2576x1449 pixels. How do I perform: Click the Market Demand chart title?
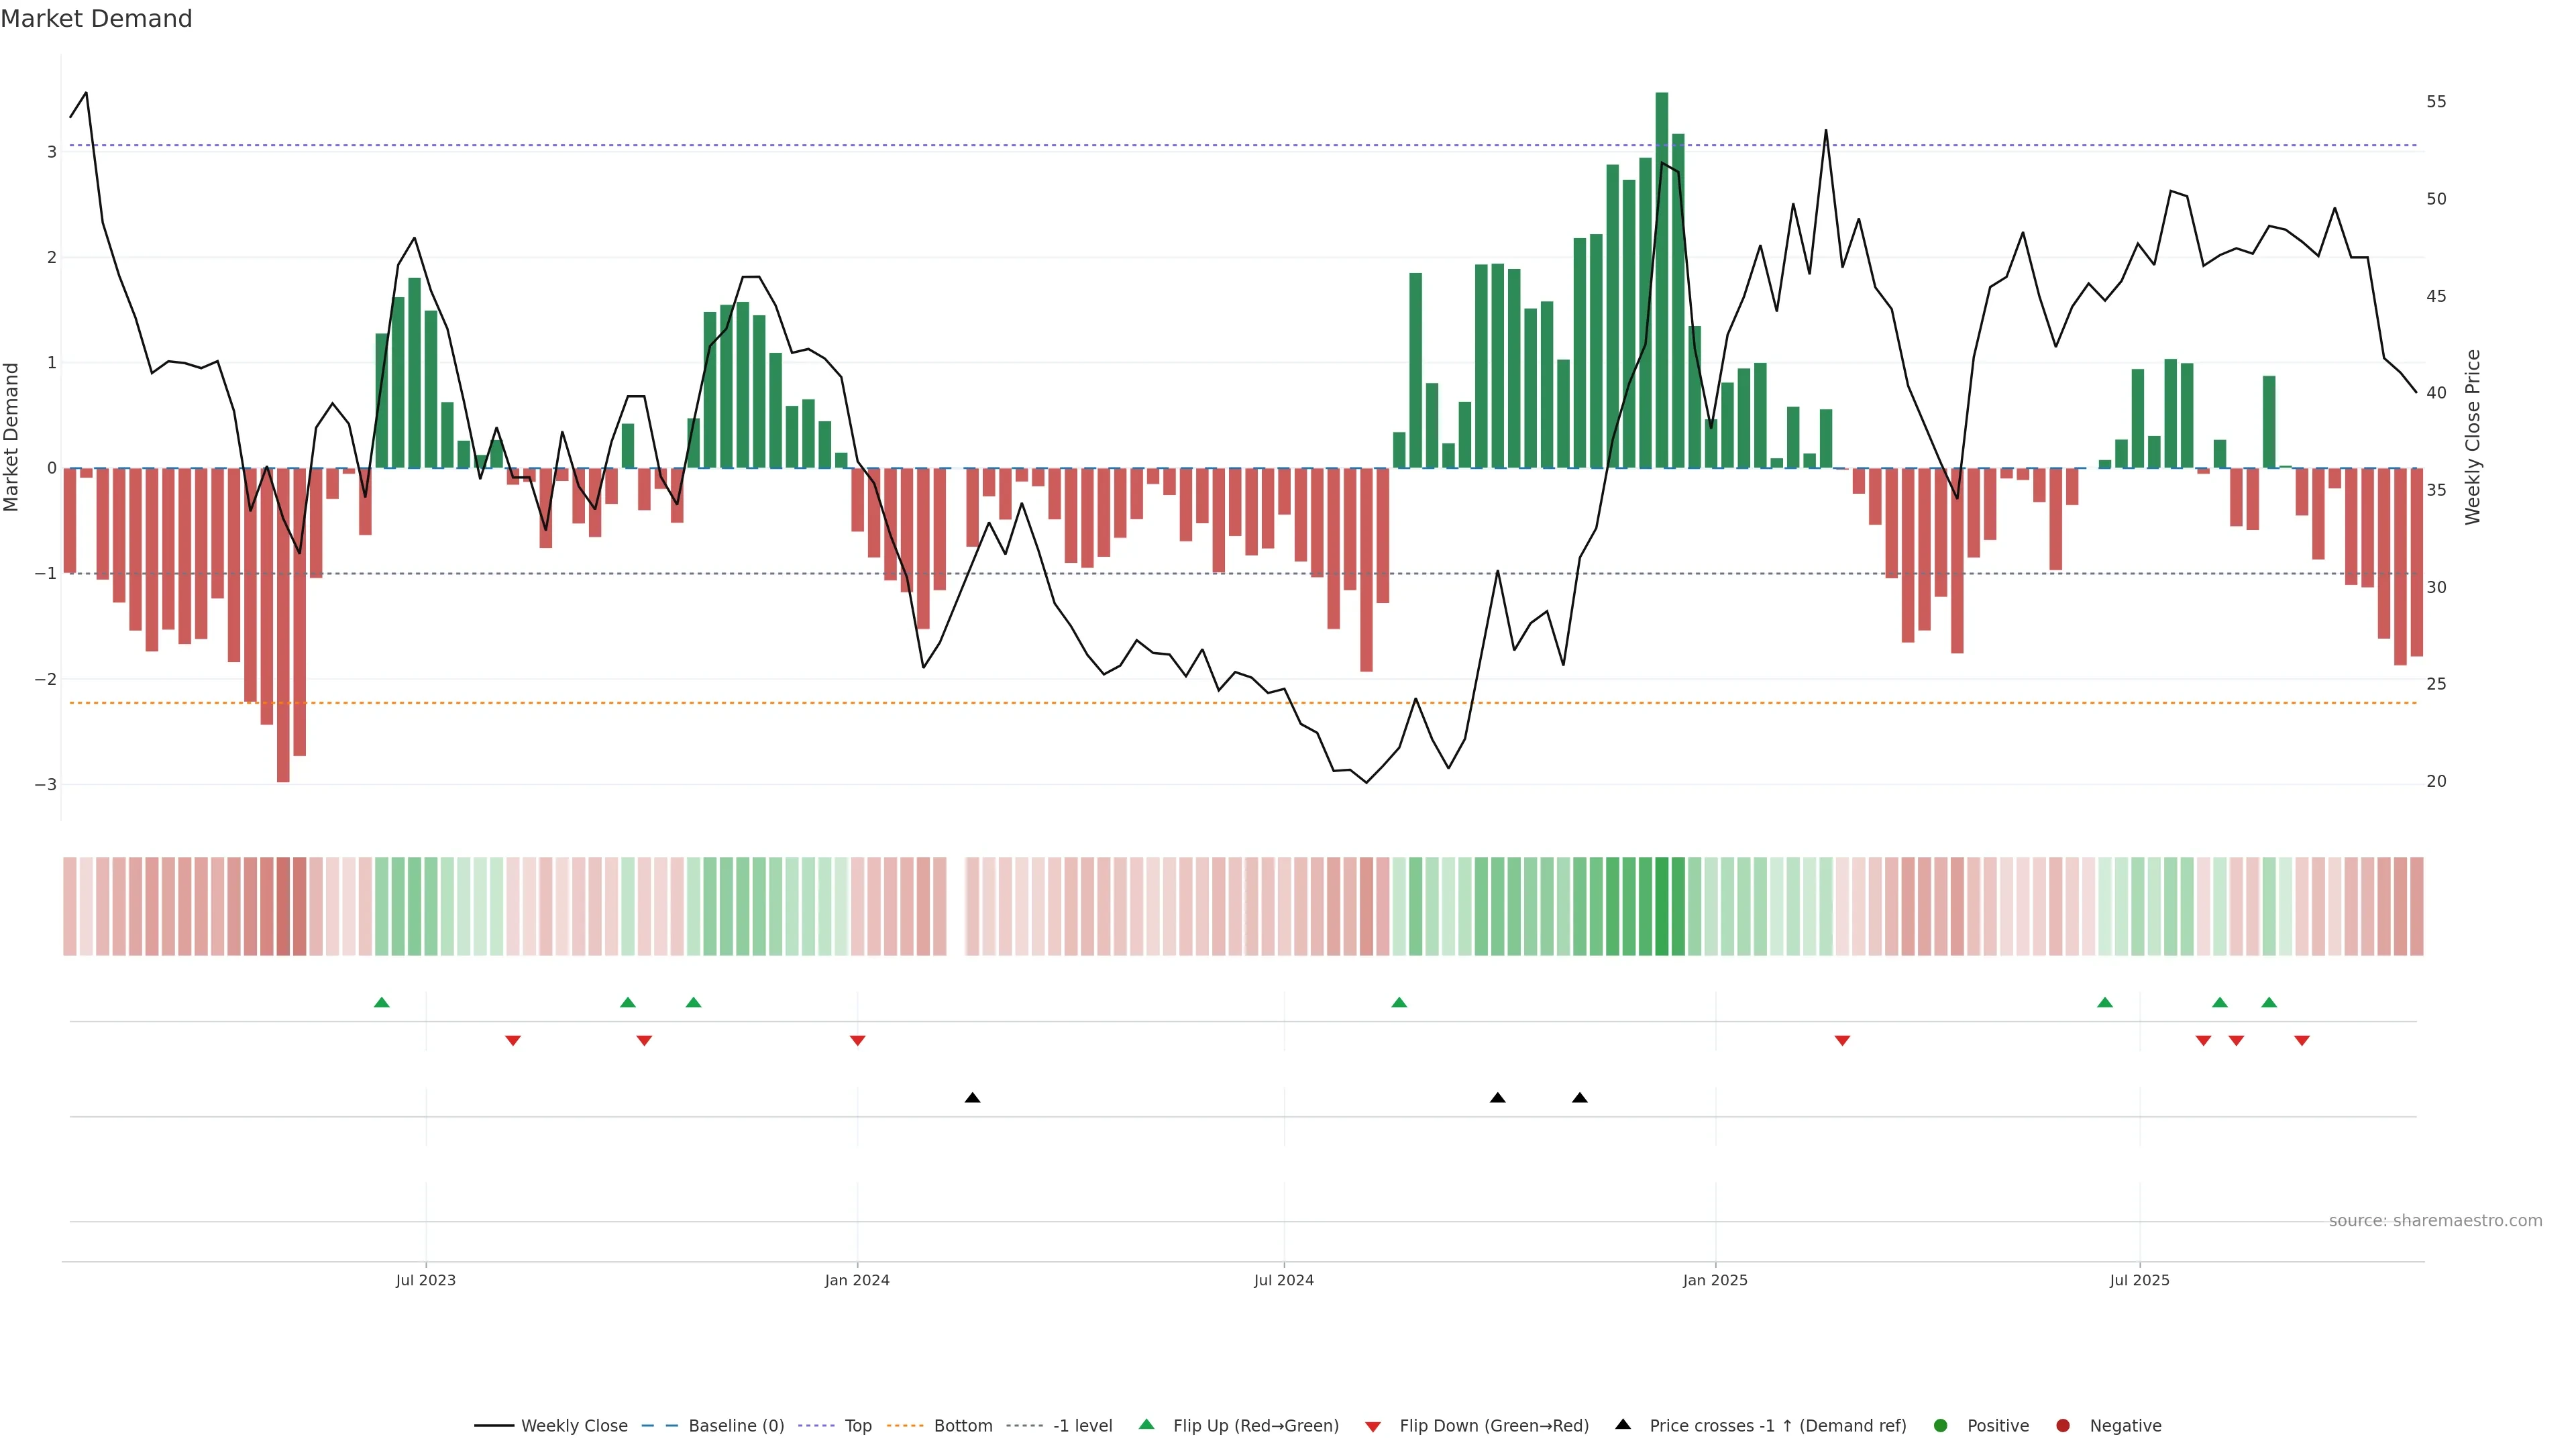coord(96,19)
